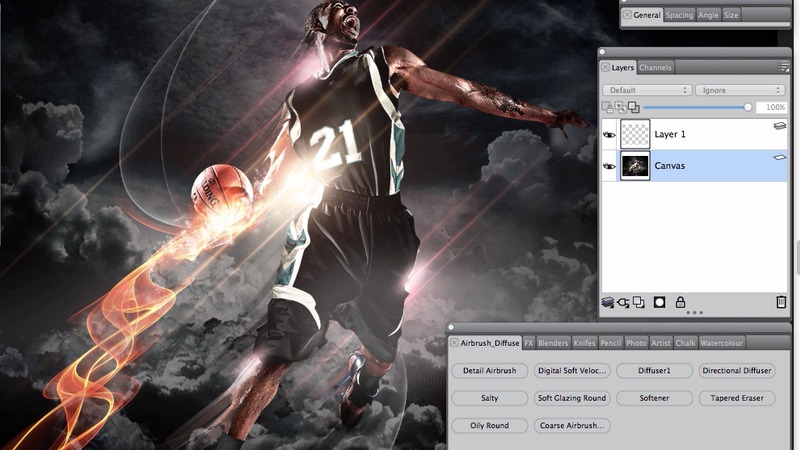Hide the Canvas layer with its eye icon
This screenshot has width=800, height=450.
pyautogui.click(x=609, y=166)
